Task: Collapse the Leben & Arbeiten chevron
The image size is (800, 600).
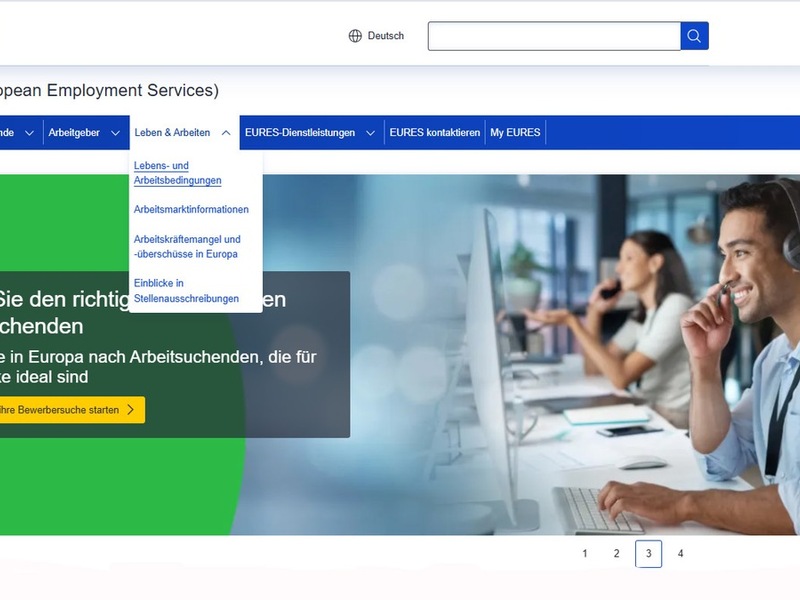Action: (x=226, y=133)
